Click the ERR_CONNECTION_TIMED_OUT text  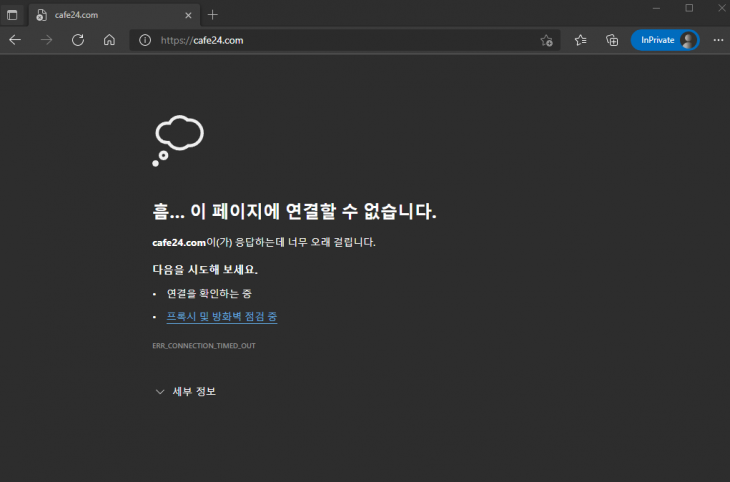[x=204, y=346]
